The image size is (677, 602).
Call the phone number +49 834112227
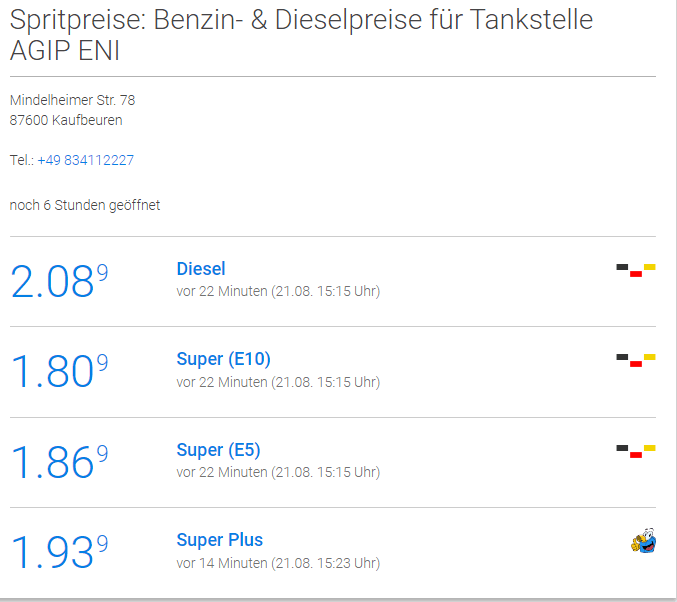(85, 160)
